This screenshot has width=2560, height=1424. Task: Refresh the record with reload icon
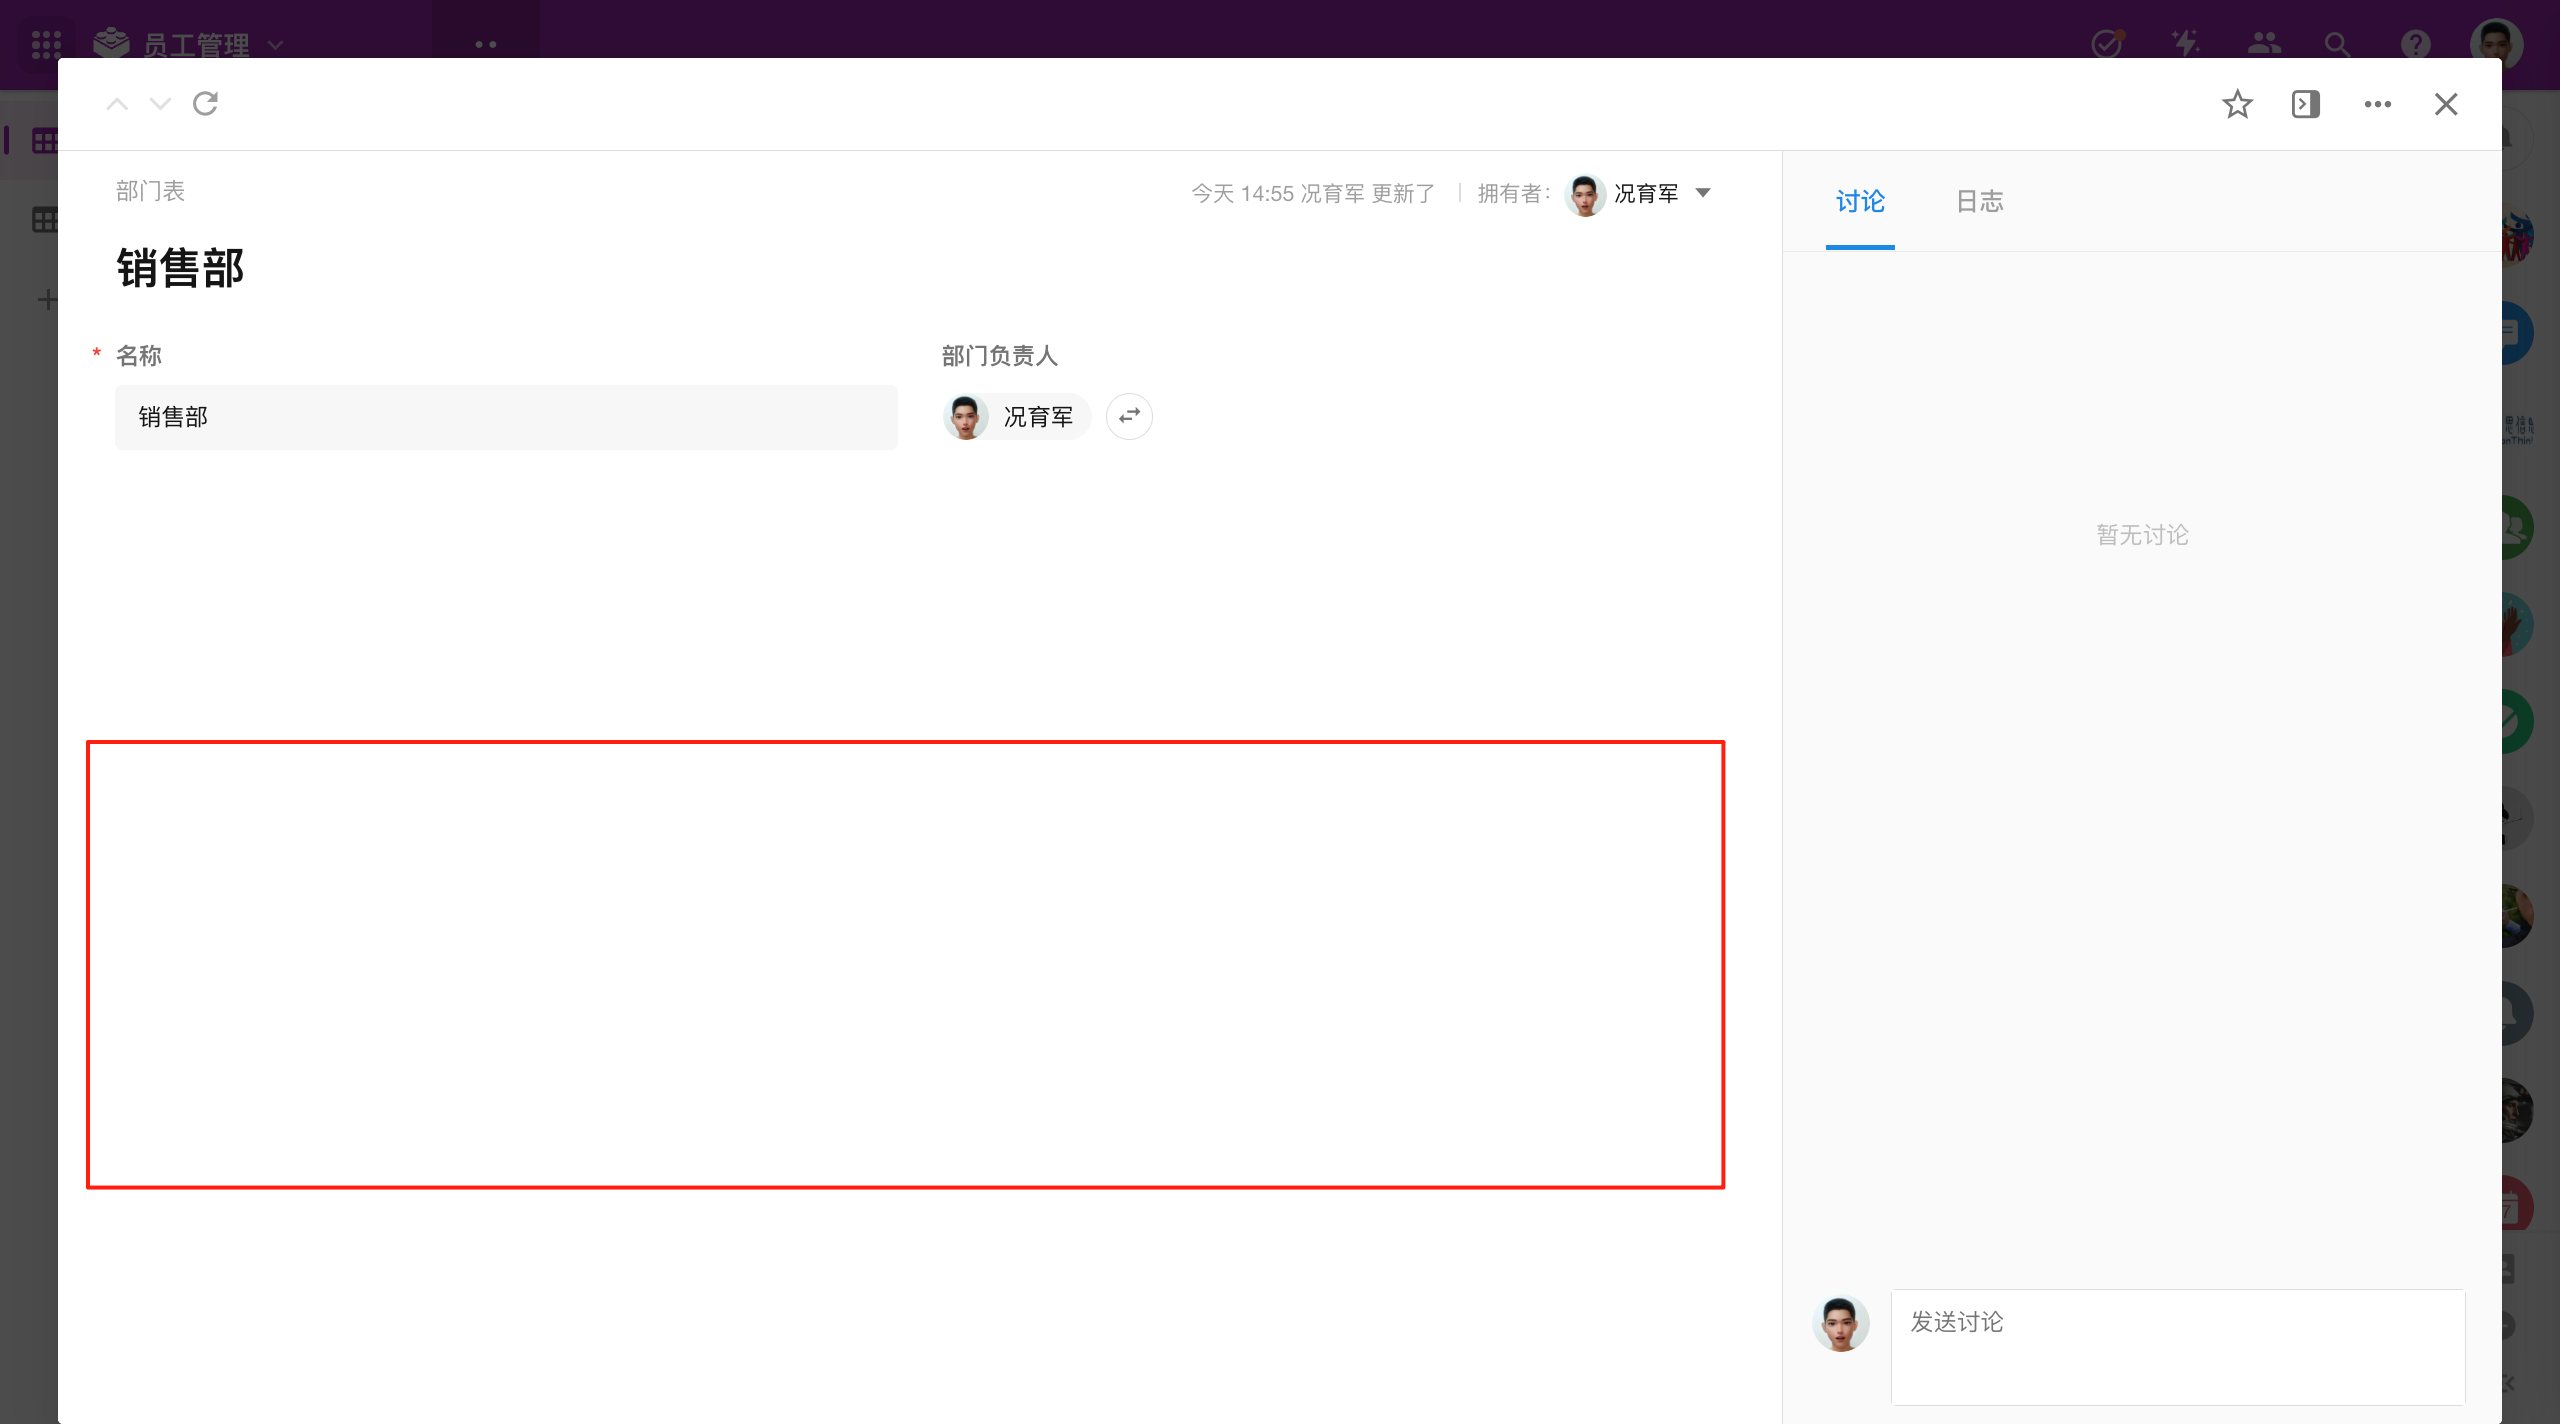205,104
